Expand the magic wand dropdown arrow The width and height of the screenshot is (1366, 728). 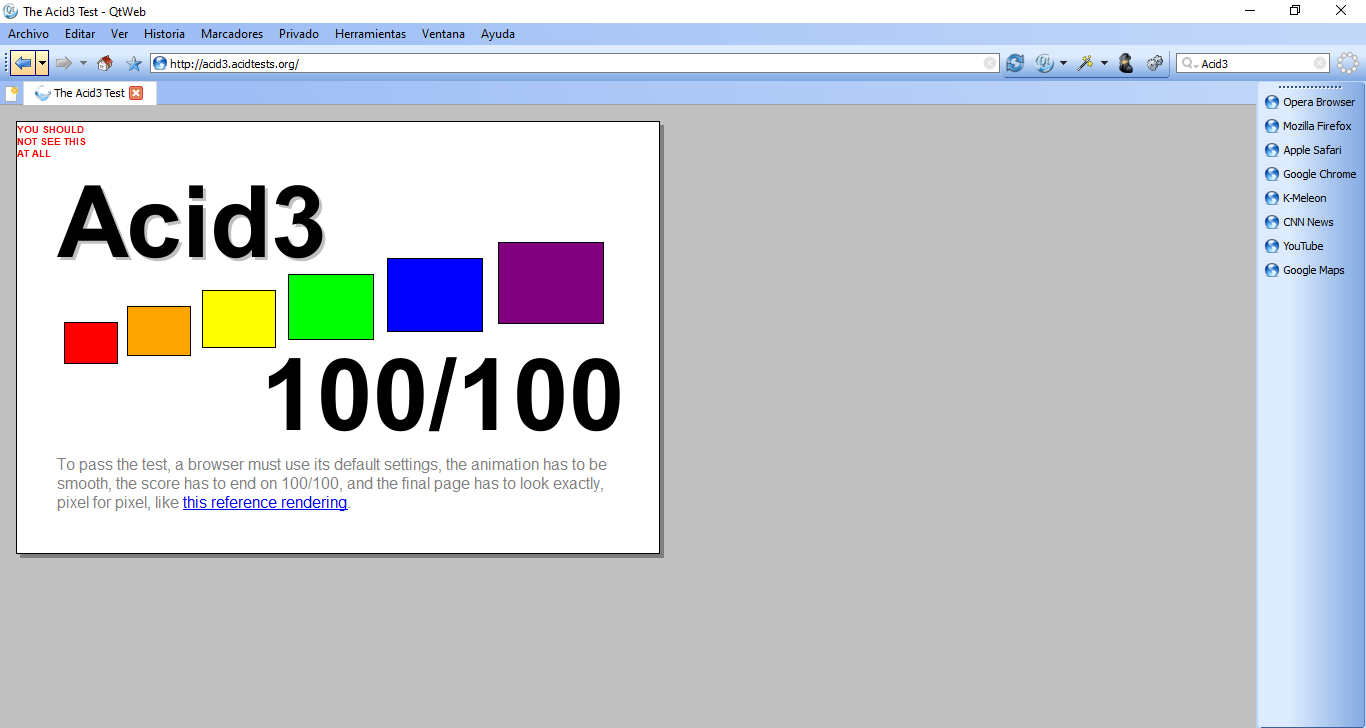(x=1104, y=63)
